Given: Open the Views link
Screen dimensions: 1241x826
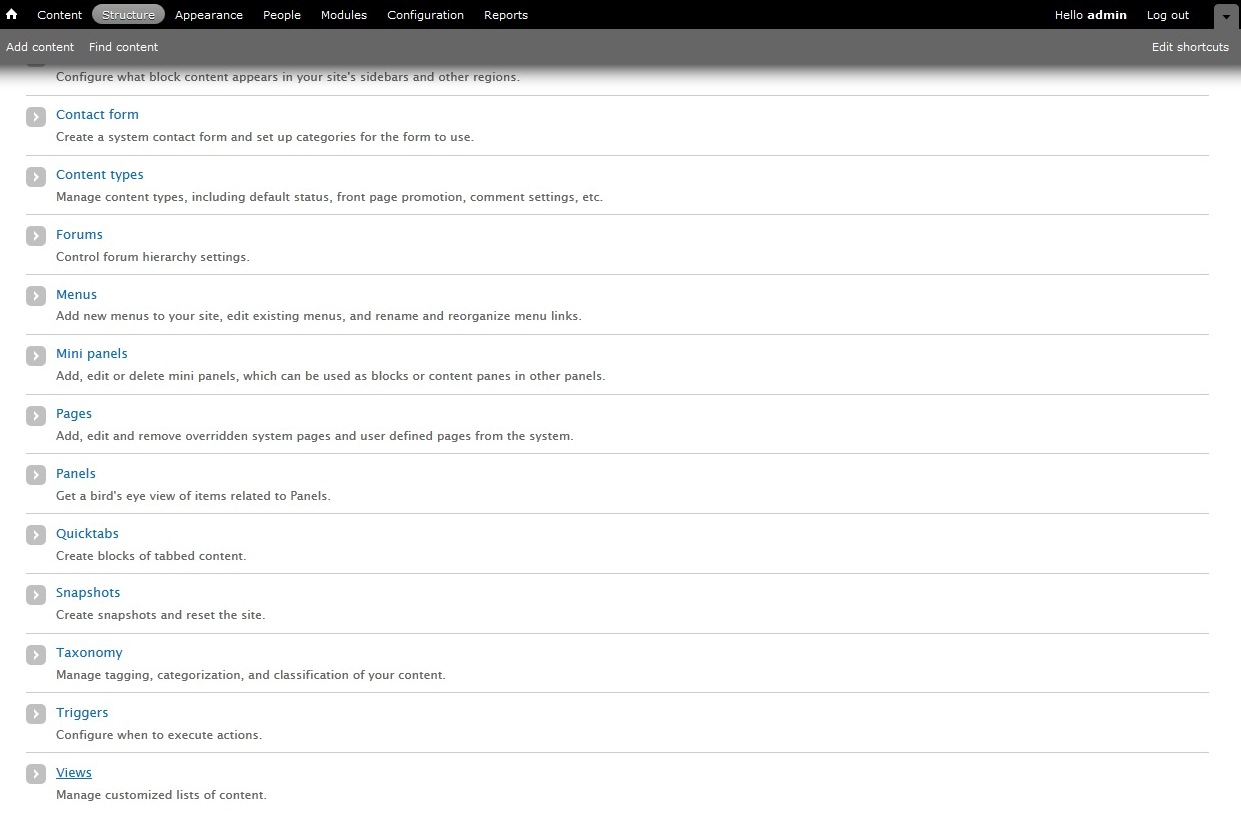Looking at the screenshot, I should pos(74,772).
